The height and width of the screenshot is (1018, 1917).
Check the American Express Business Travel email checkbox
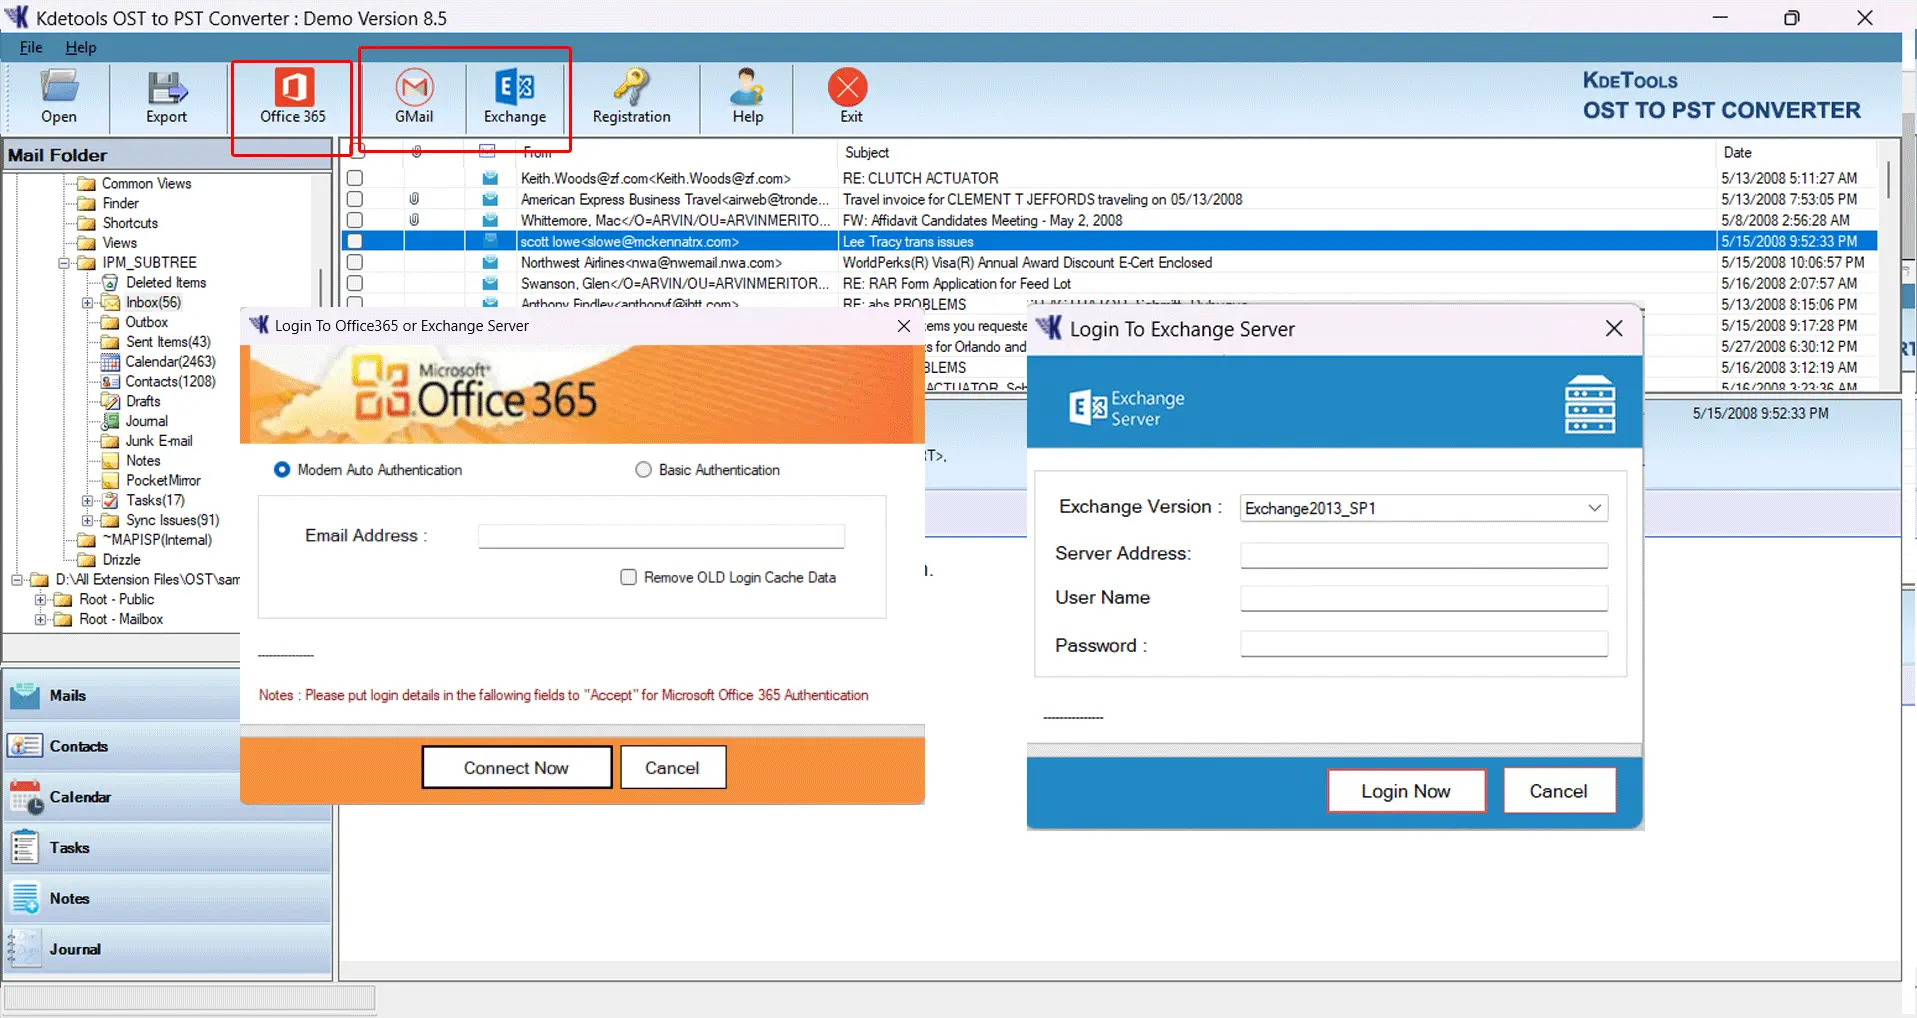point(355,199)
